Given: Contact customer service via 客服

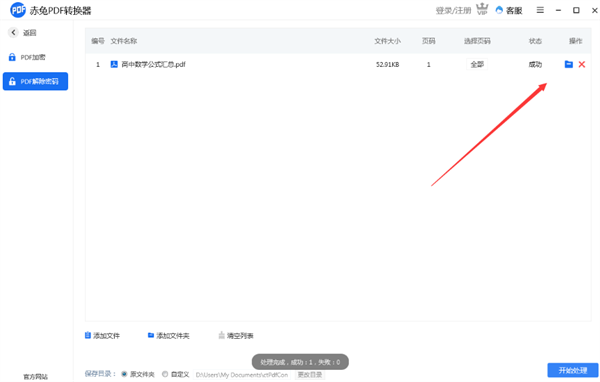Looking at the screenshot, I should click(x=509, y=10).
